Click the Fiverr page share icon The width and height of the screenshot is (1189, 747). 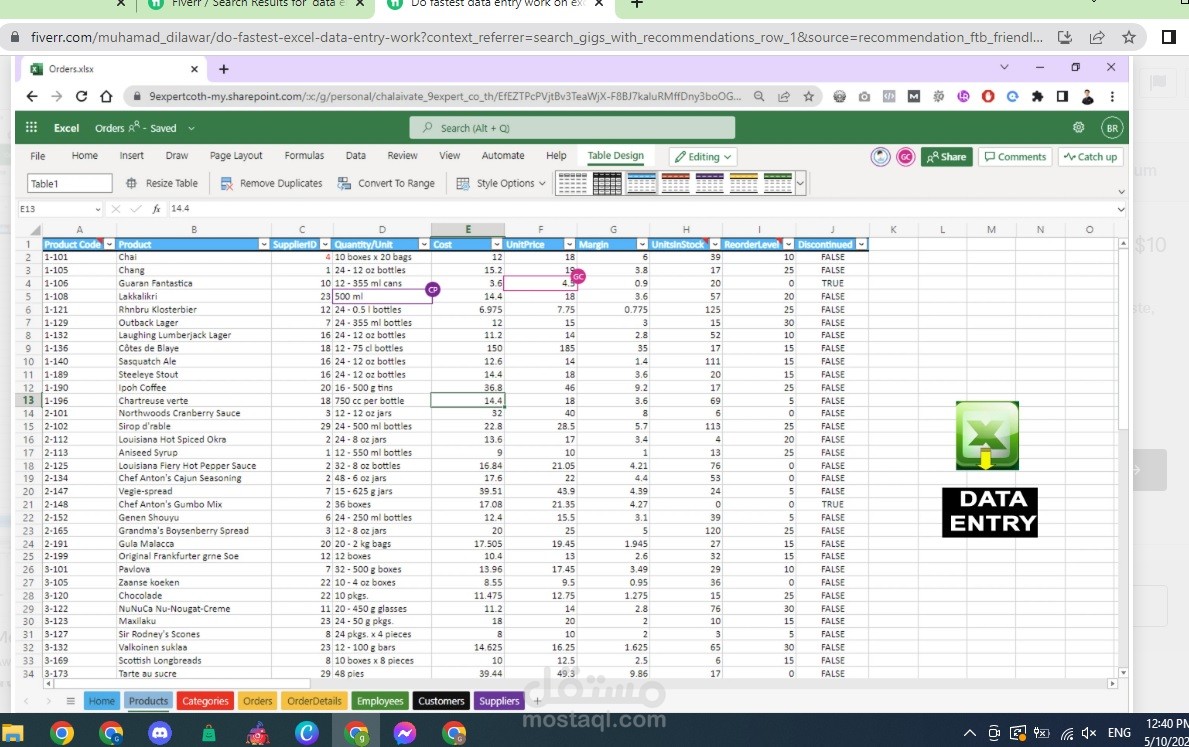coord(1096,37)
